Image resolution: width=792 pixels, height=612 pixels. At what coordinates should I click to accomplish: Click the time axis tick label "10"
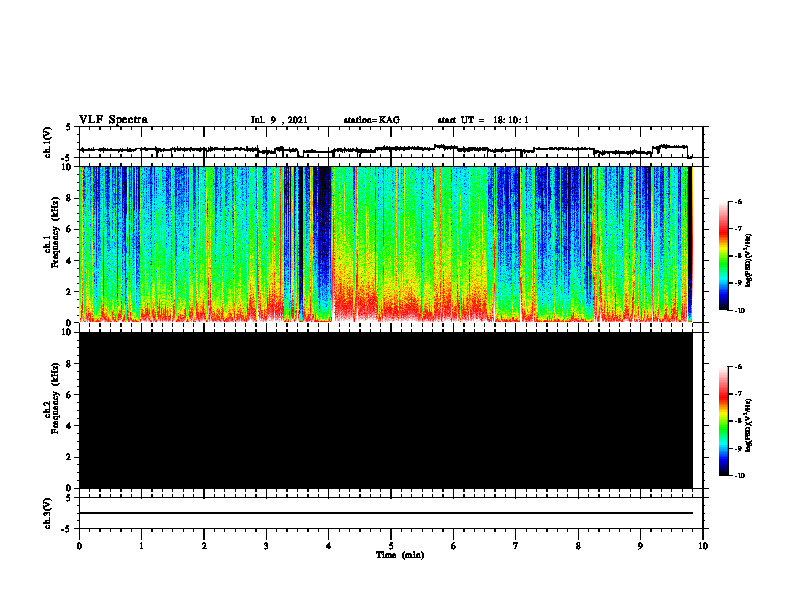pyautogui.click(x=703, y=546)
